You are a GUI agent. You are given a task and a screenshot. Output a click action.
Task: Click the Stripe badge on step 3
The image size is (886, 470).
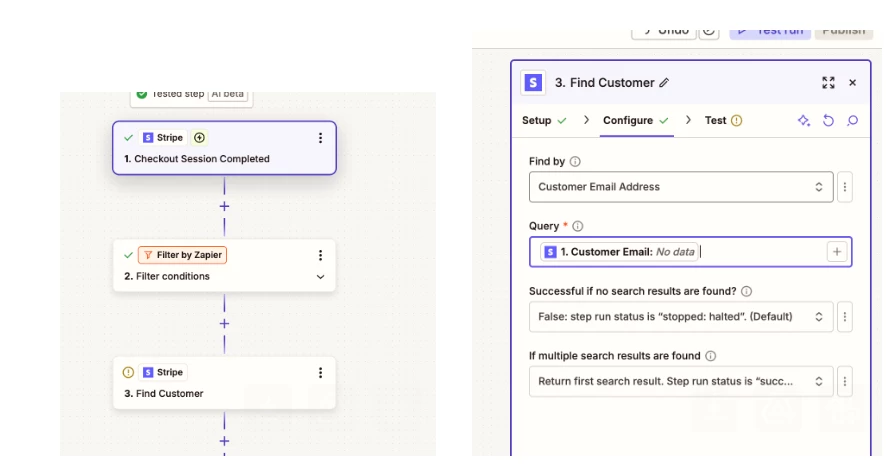click(163, 372)
